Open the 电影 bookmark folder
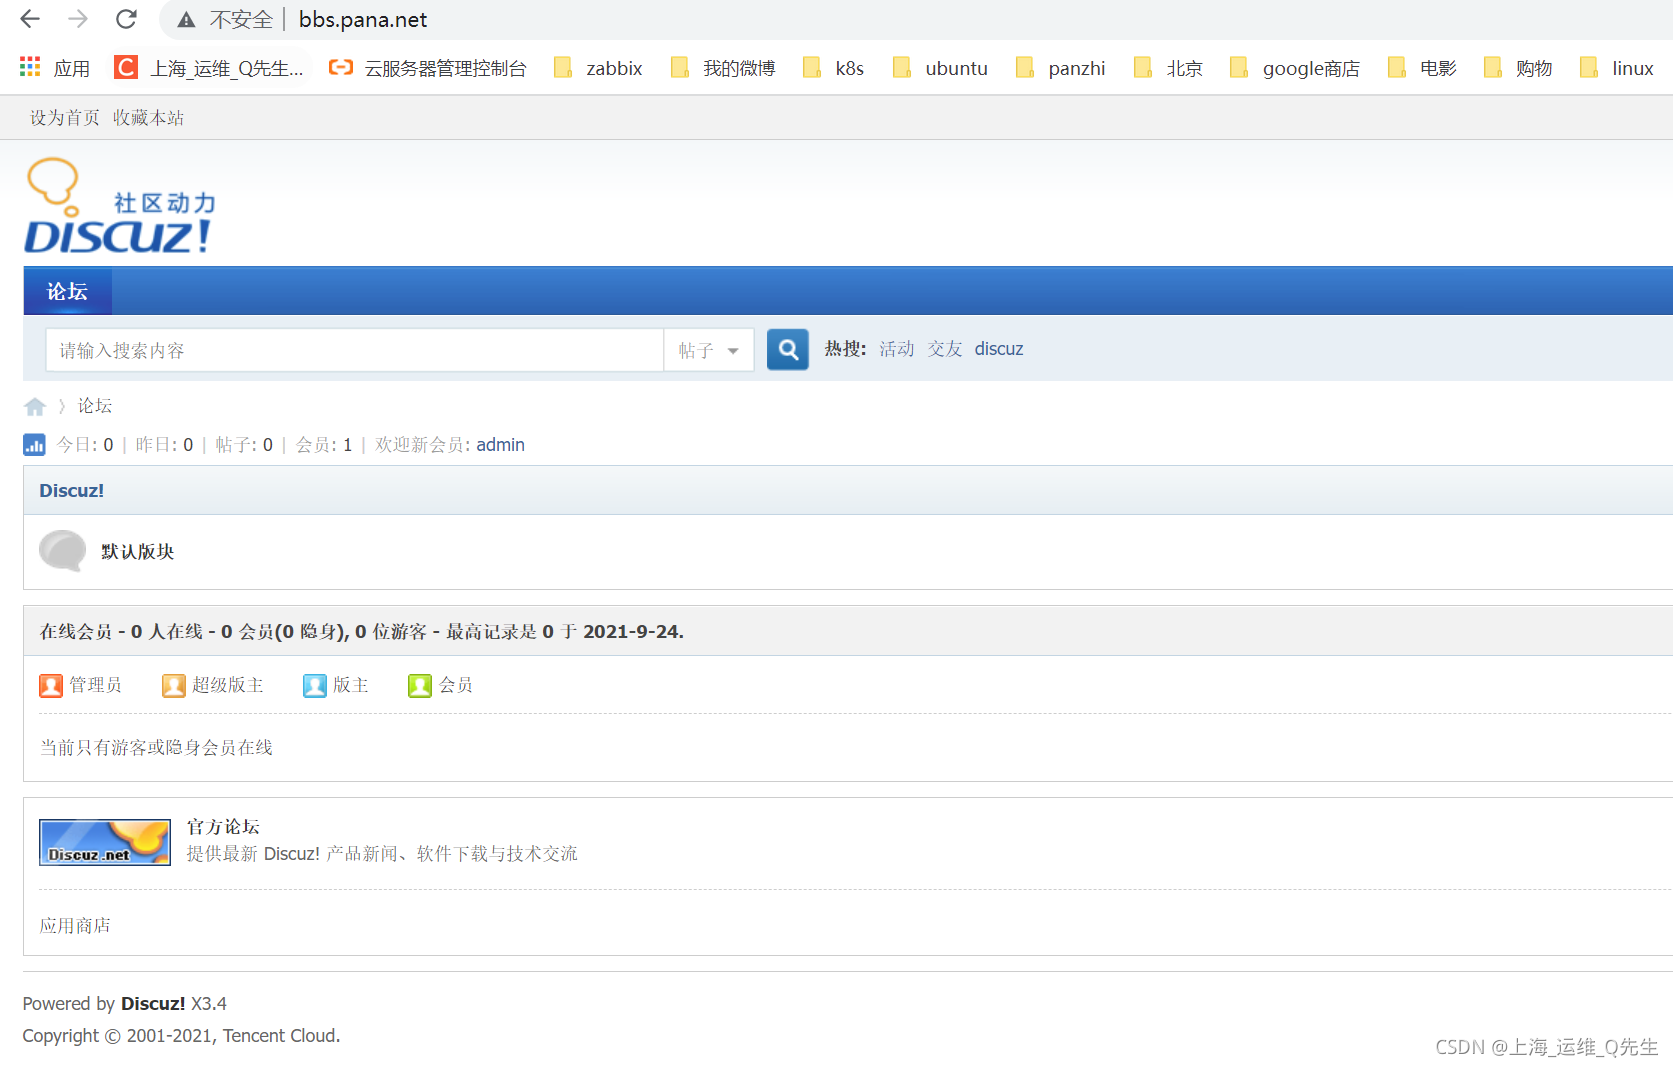 (1422, 68)
